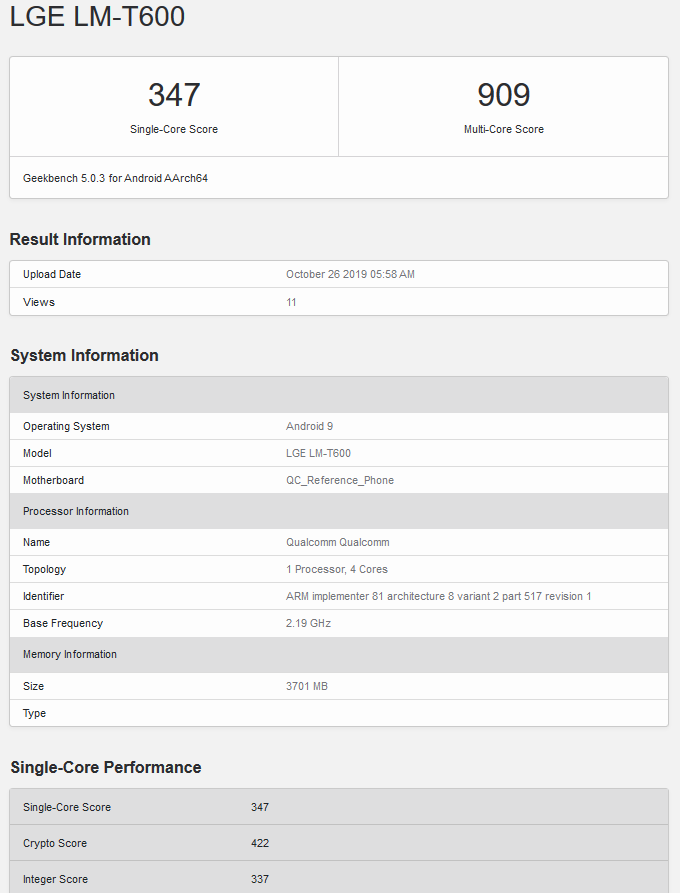Click the Crypto Score value 422

point(260,843)
